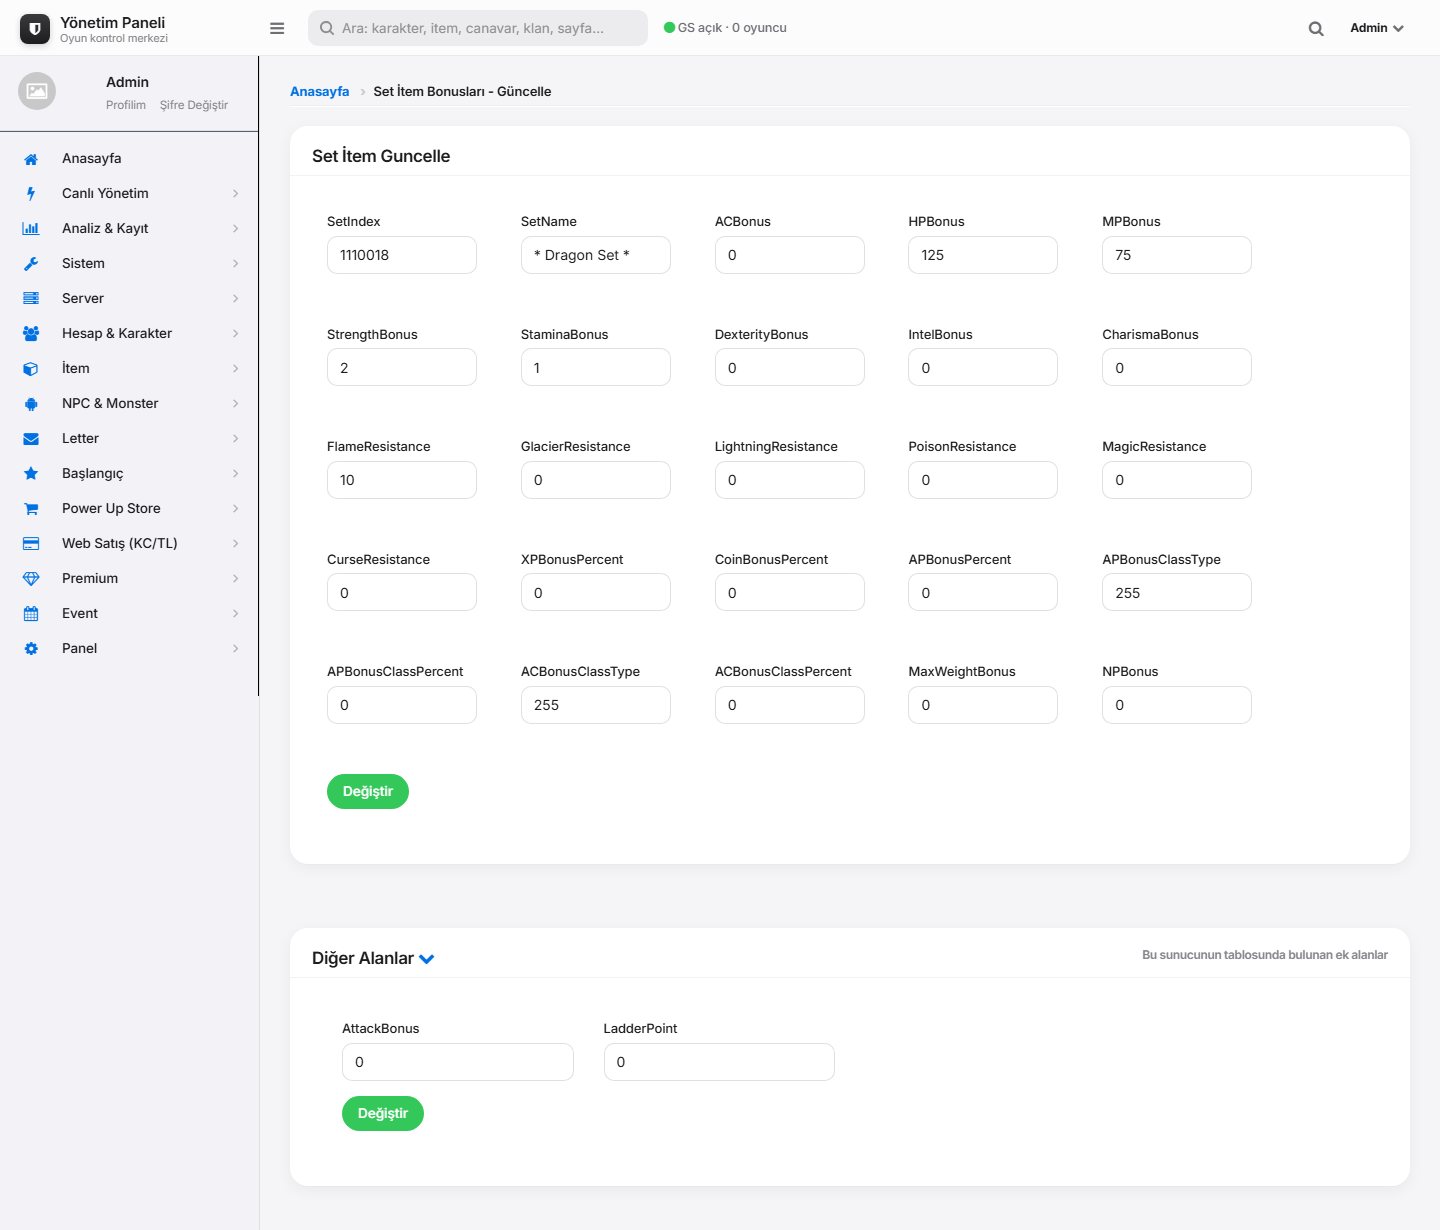
Task: Click the Power Up Store cart icon
Action: [x=31, y=509]
